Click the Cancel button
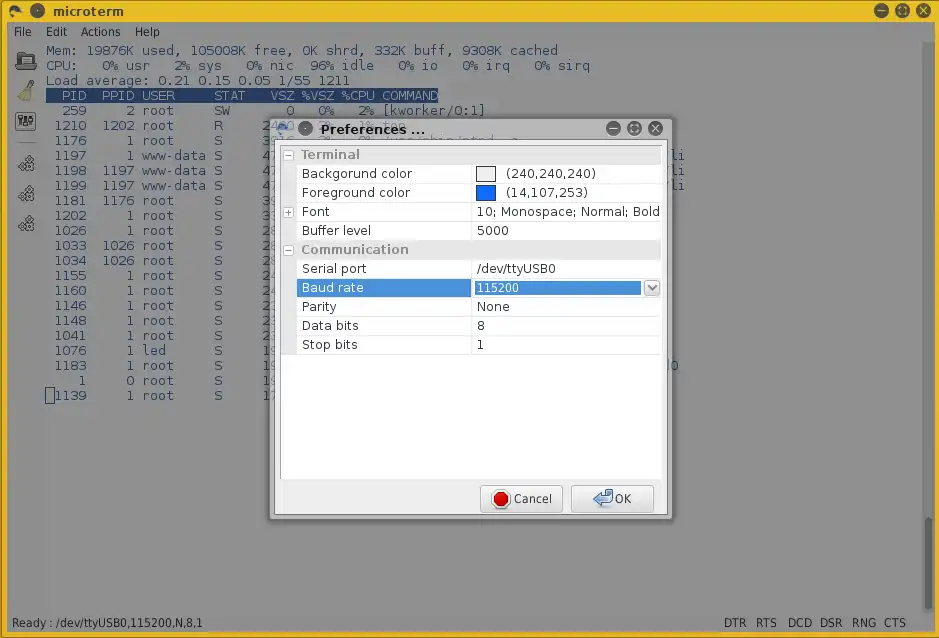The width and height of the screenshot is (939, 638). click(521, 499)
